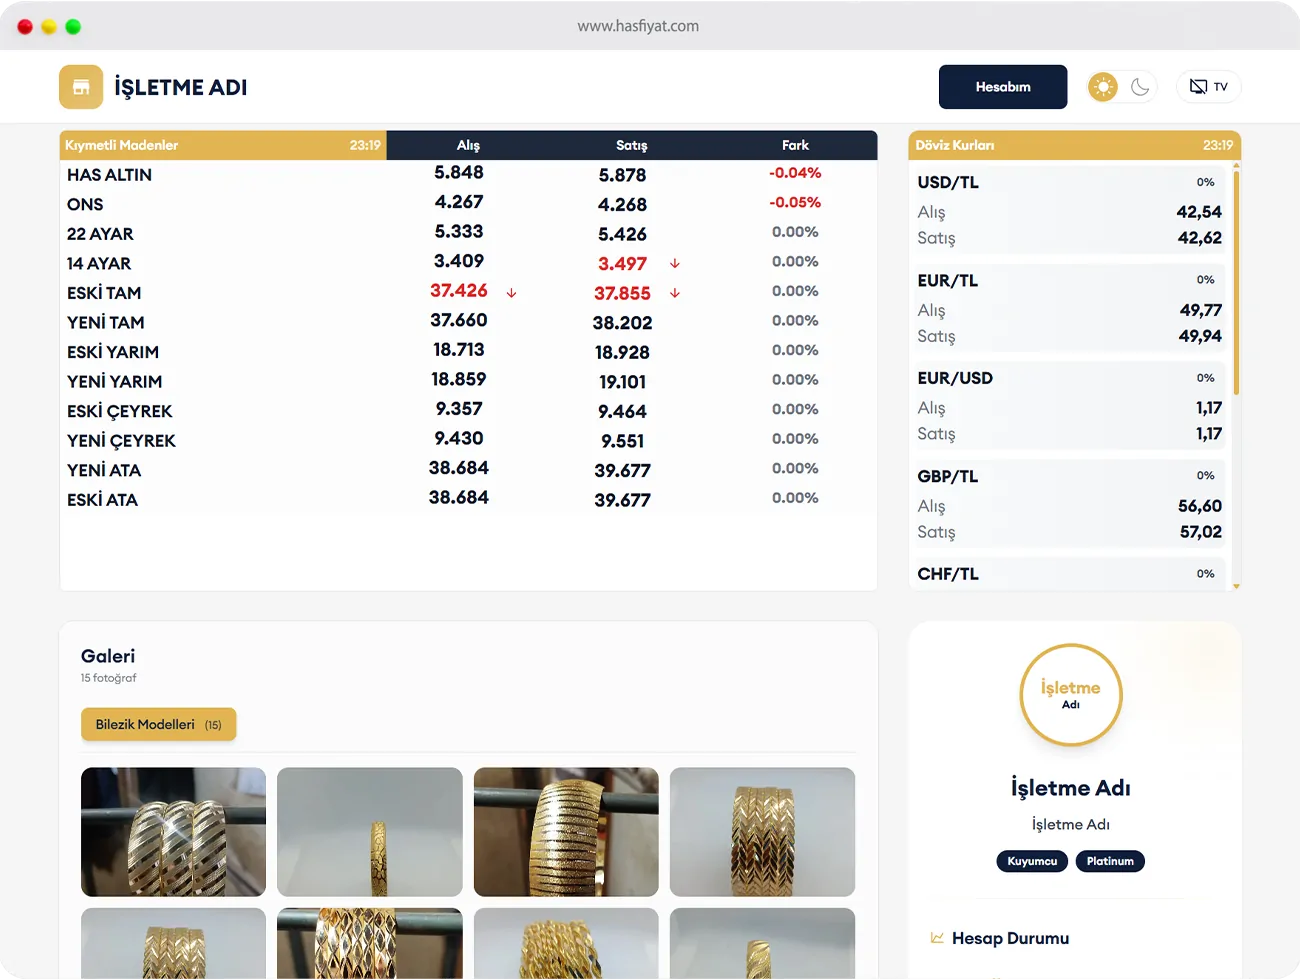Viewport: 1300px width, 980px height.
Task: Select the YENİ TAM row label
Action: (x=106, y=322)
